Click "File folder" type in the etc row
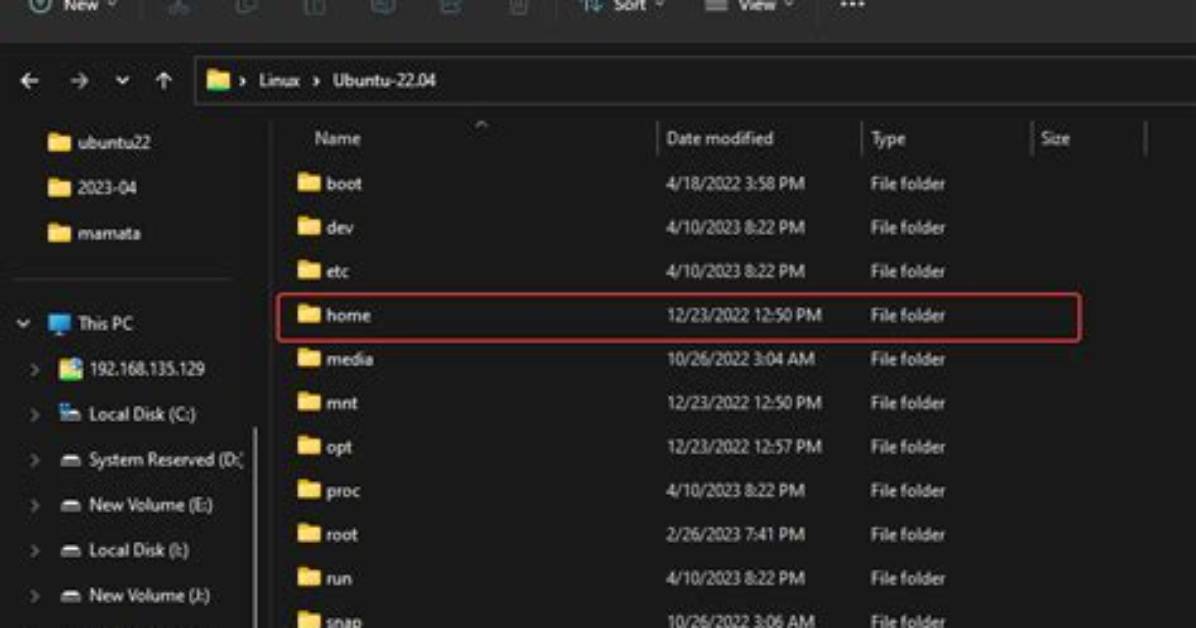 pyautogui.click(x=908, y=272)
